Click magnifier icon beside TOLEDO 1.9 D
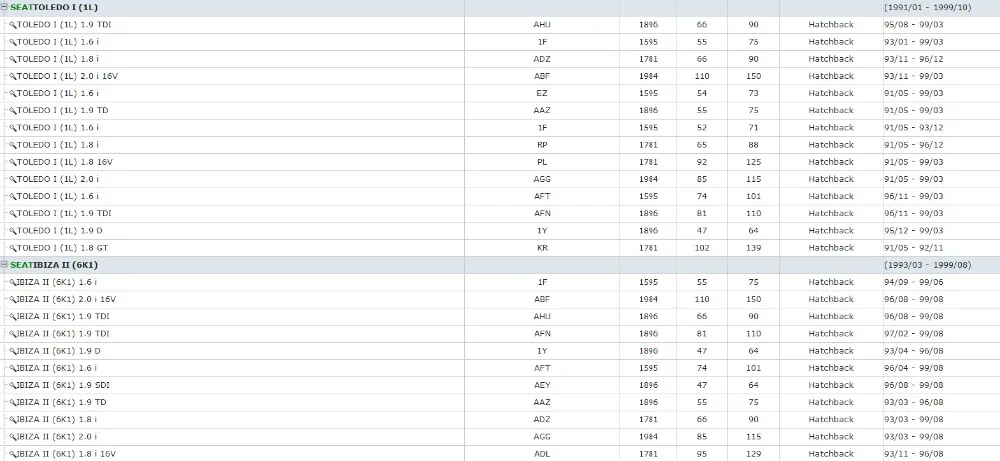Viewport: 1000px width, 461px height. (x=12, y=231)
